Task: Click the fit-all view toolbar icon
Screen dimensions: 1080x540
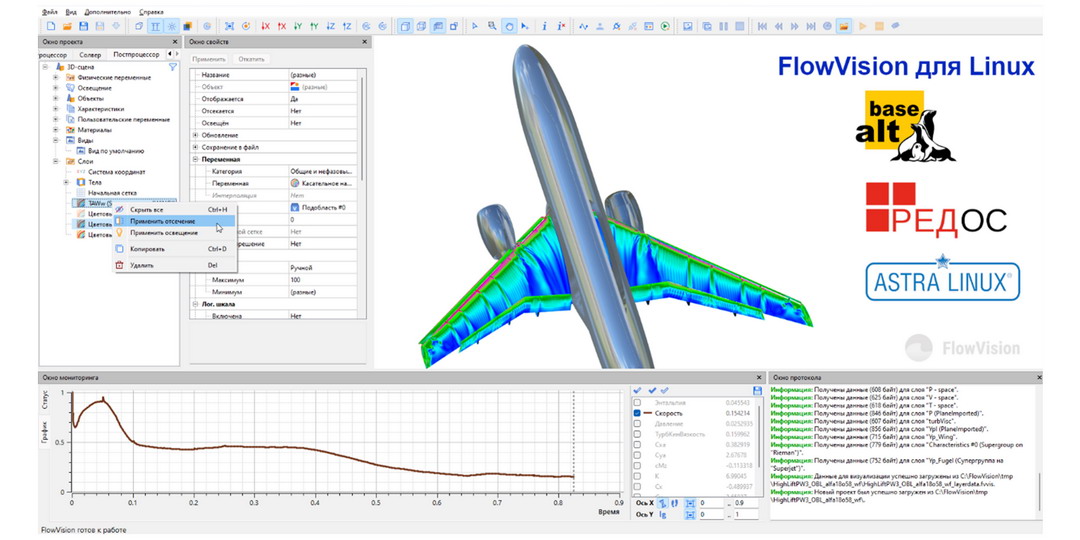Action: click(229, 26)
